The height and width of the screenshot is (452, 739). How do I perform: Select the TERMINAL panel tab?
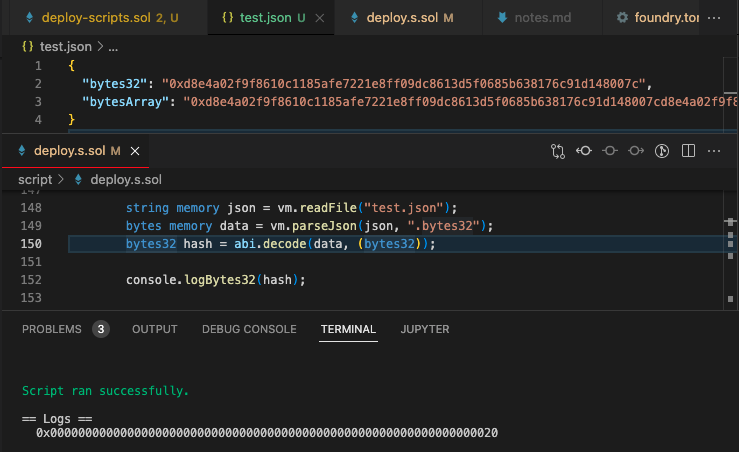[348, 329]
